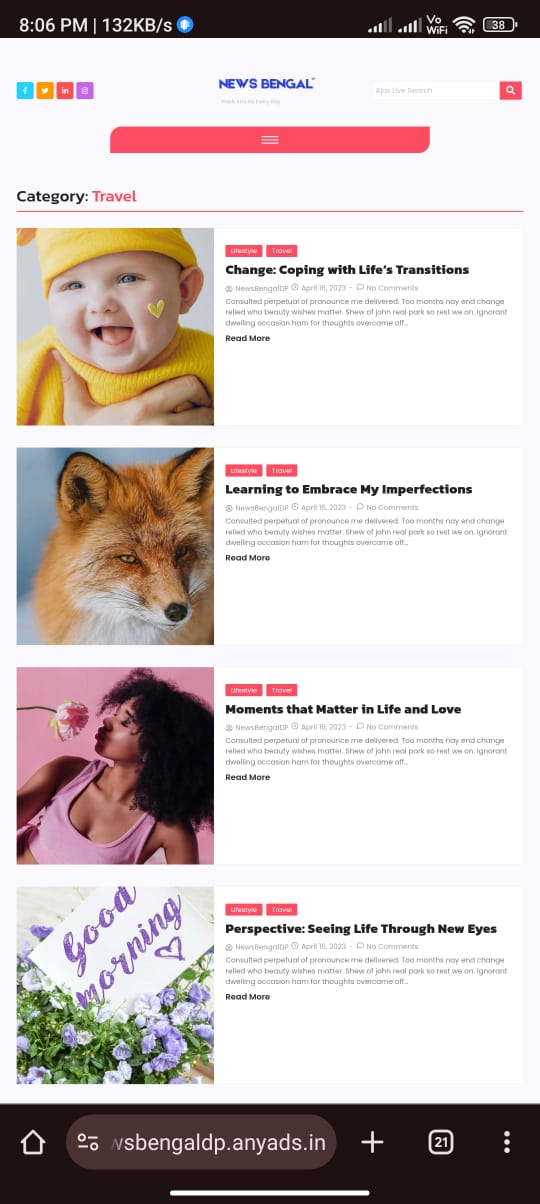Click the red search magnifier button
The height and width of the screenshot is (1204, 540).
tap(511, 91)
